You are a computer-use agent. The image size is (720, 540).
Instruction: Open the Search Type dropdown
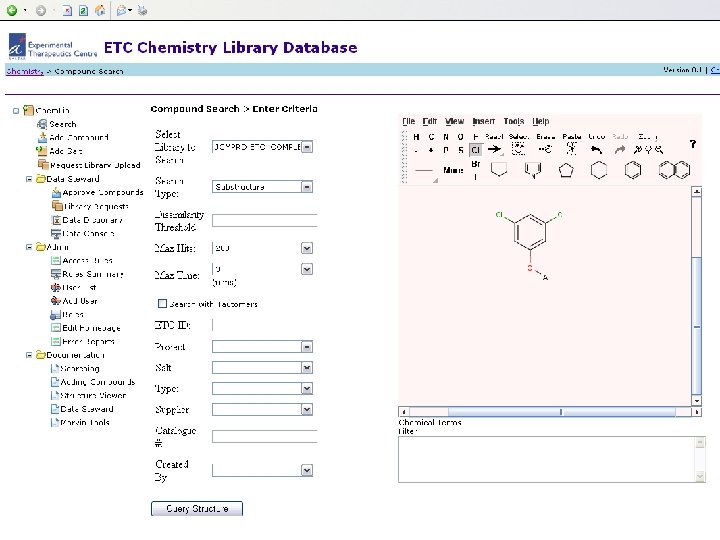307,187
